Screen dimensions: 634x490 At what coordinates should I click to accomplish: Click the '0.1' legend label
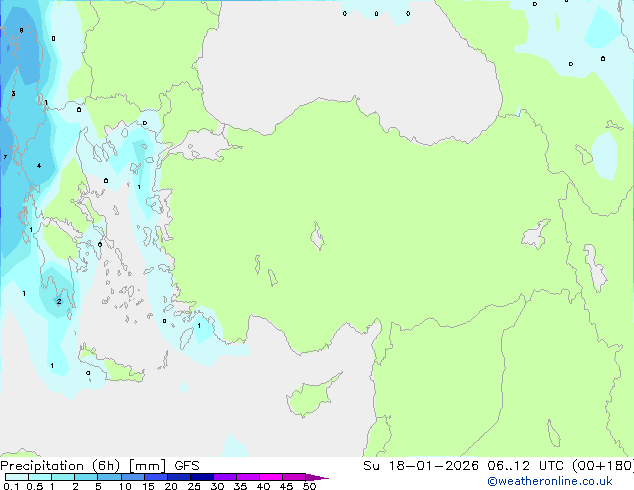[x=11, y=486]
